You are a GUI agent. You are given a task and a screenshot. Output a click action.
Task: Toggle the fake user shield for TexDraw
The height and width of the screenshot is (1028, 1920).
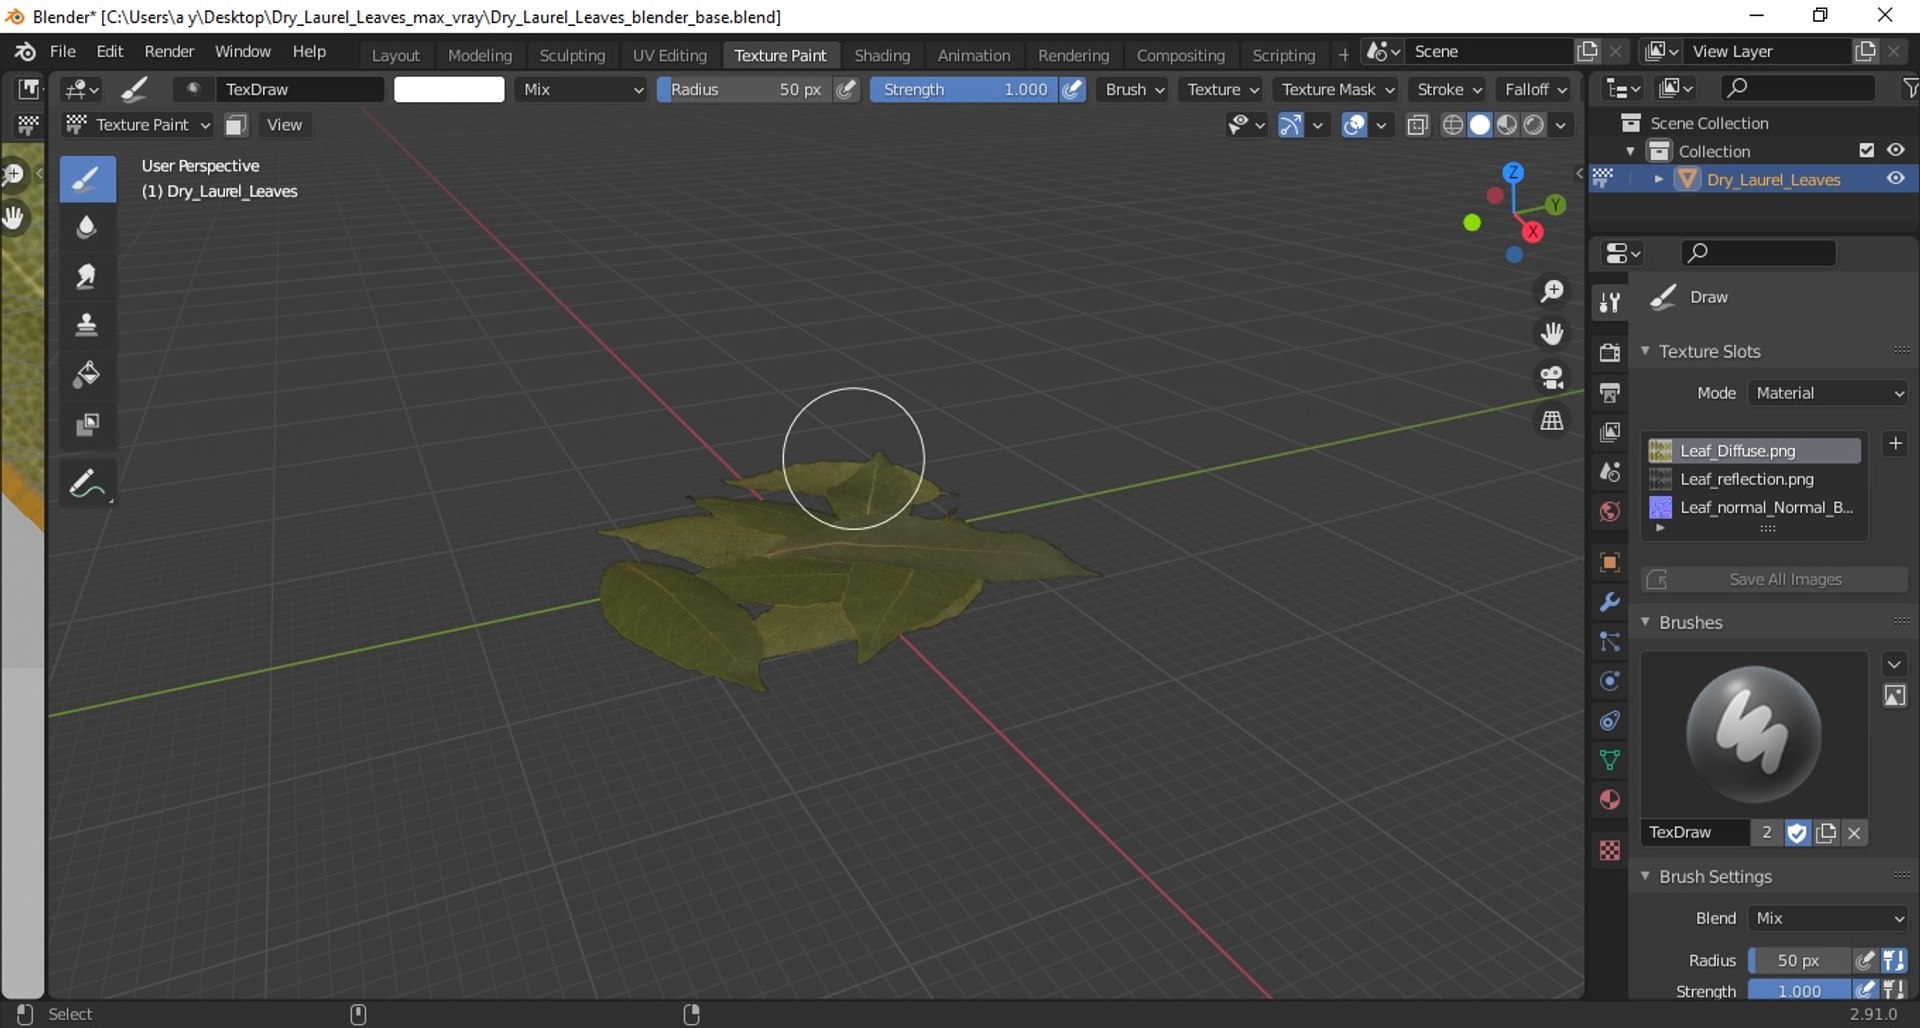[1797, 833]
